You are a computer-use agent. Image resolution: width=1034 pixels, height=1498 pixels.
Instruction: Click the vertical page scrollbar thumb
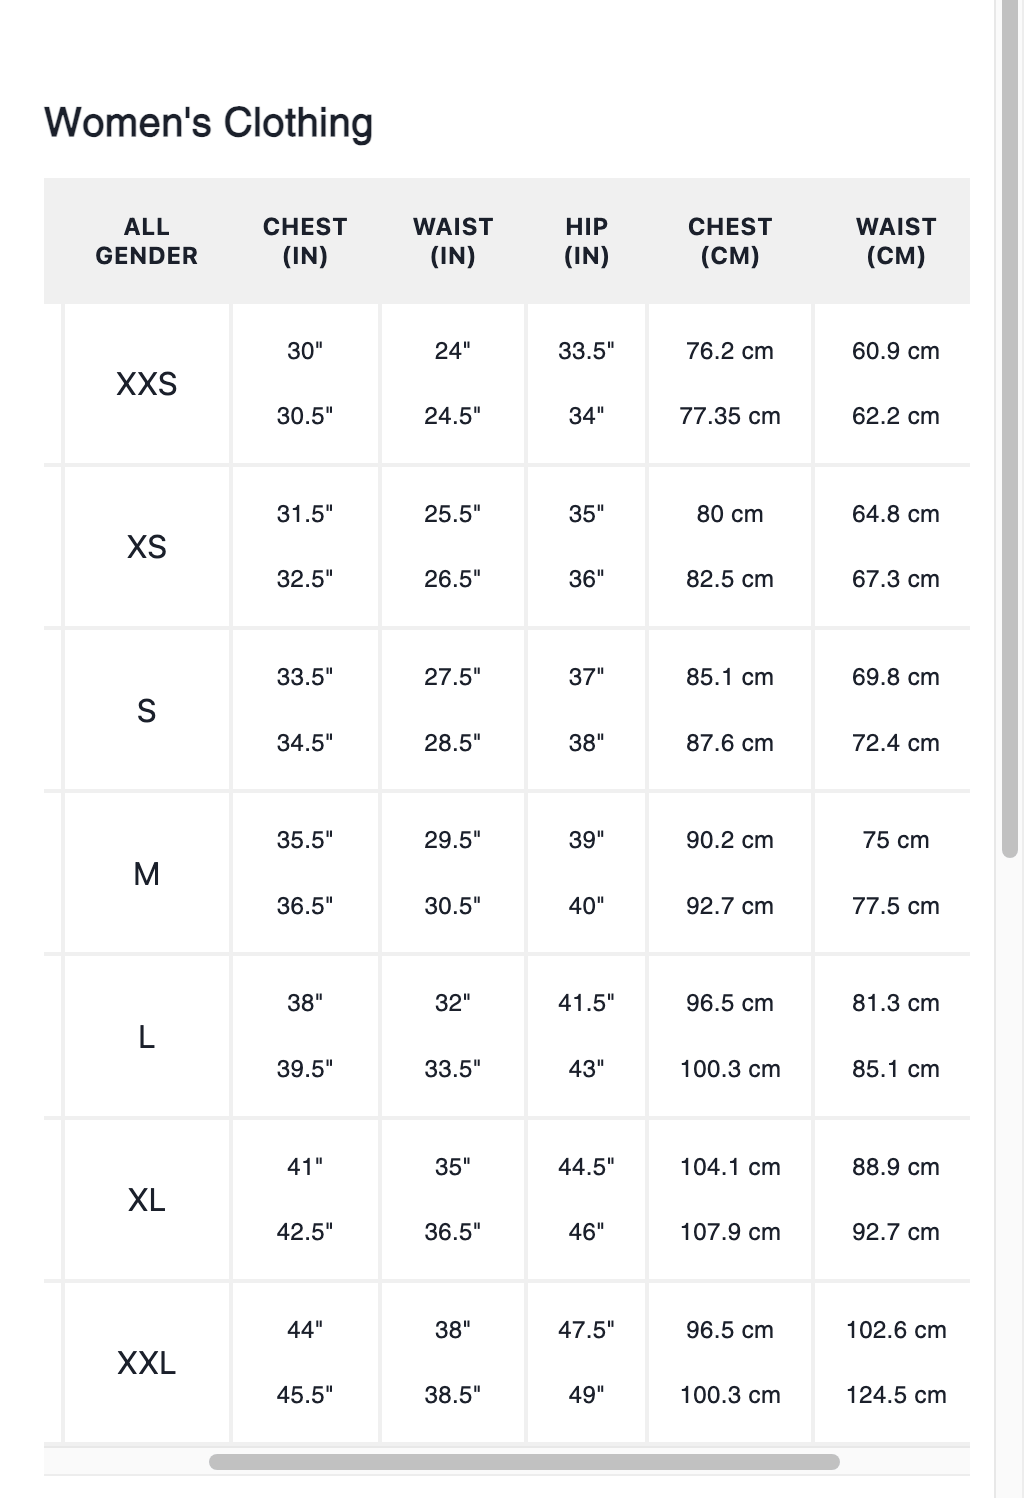(1009, 429)
